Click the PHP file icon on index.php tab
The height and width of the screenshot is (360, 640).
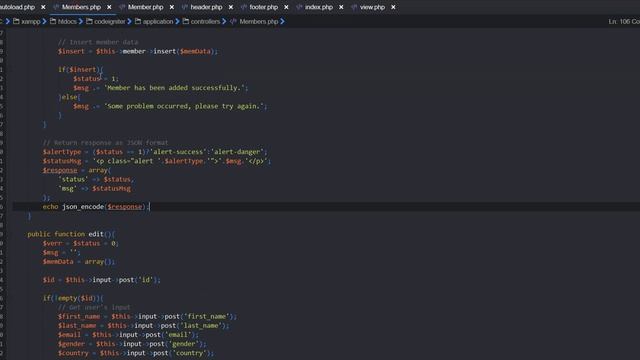(x=300, y=7)
